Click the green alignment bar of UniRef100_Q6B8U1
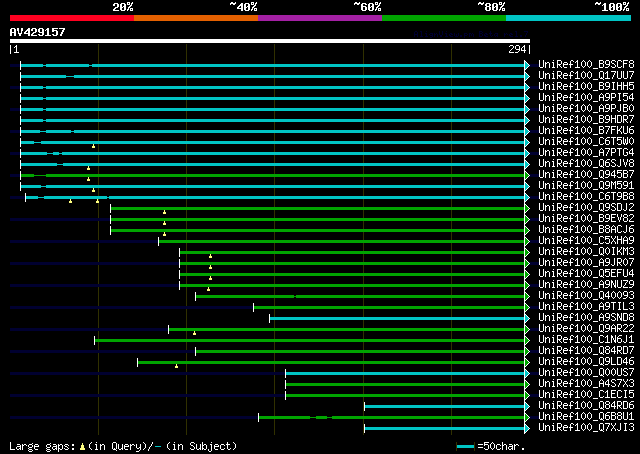 [392, 418]
